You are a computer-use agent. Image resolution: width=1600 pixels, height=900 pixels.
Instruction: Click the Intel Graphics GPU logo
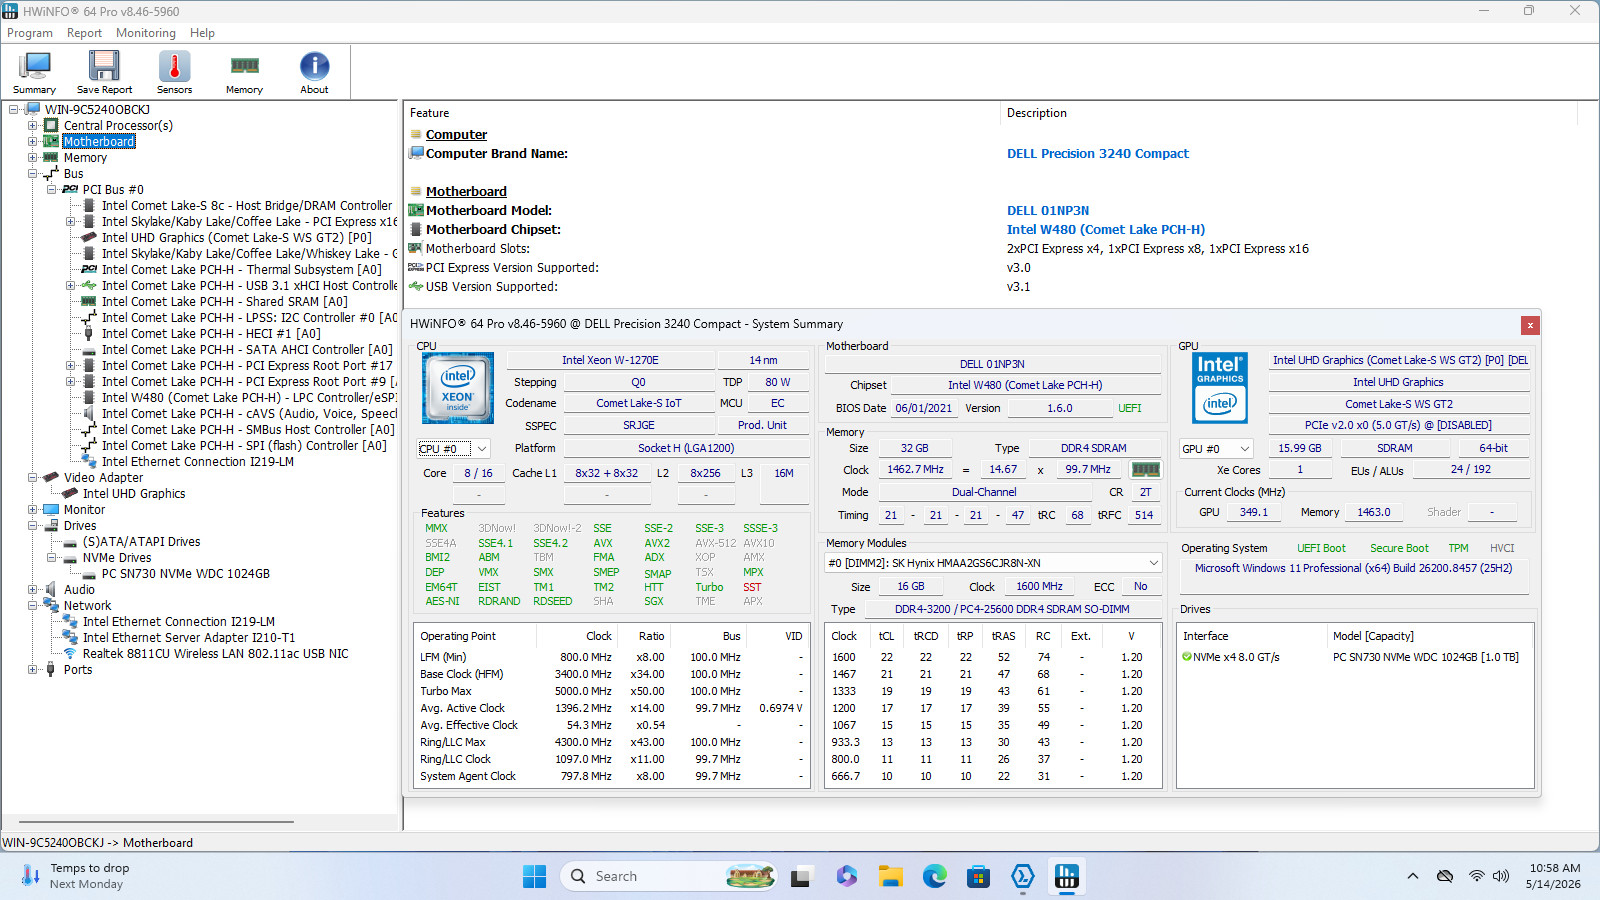coord(1220,388)
